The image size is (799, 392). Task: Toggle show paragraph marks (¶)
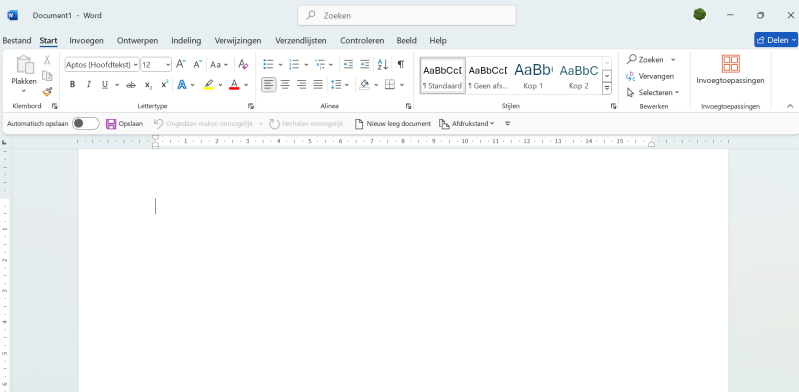[x=401, y=64]
